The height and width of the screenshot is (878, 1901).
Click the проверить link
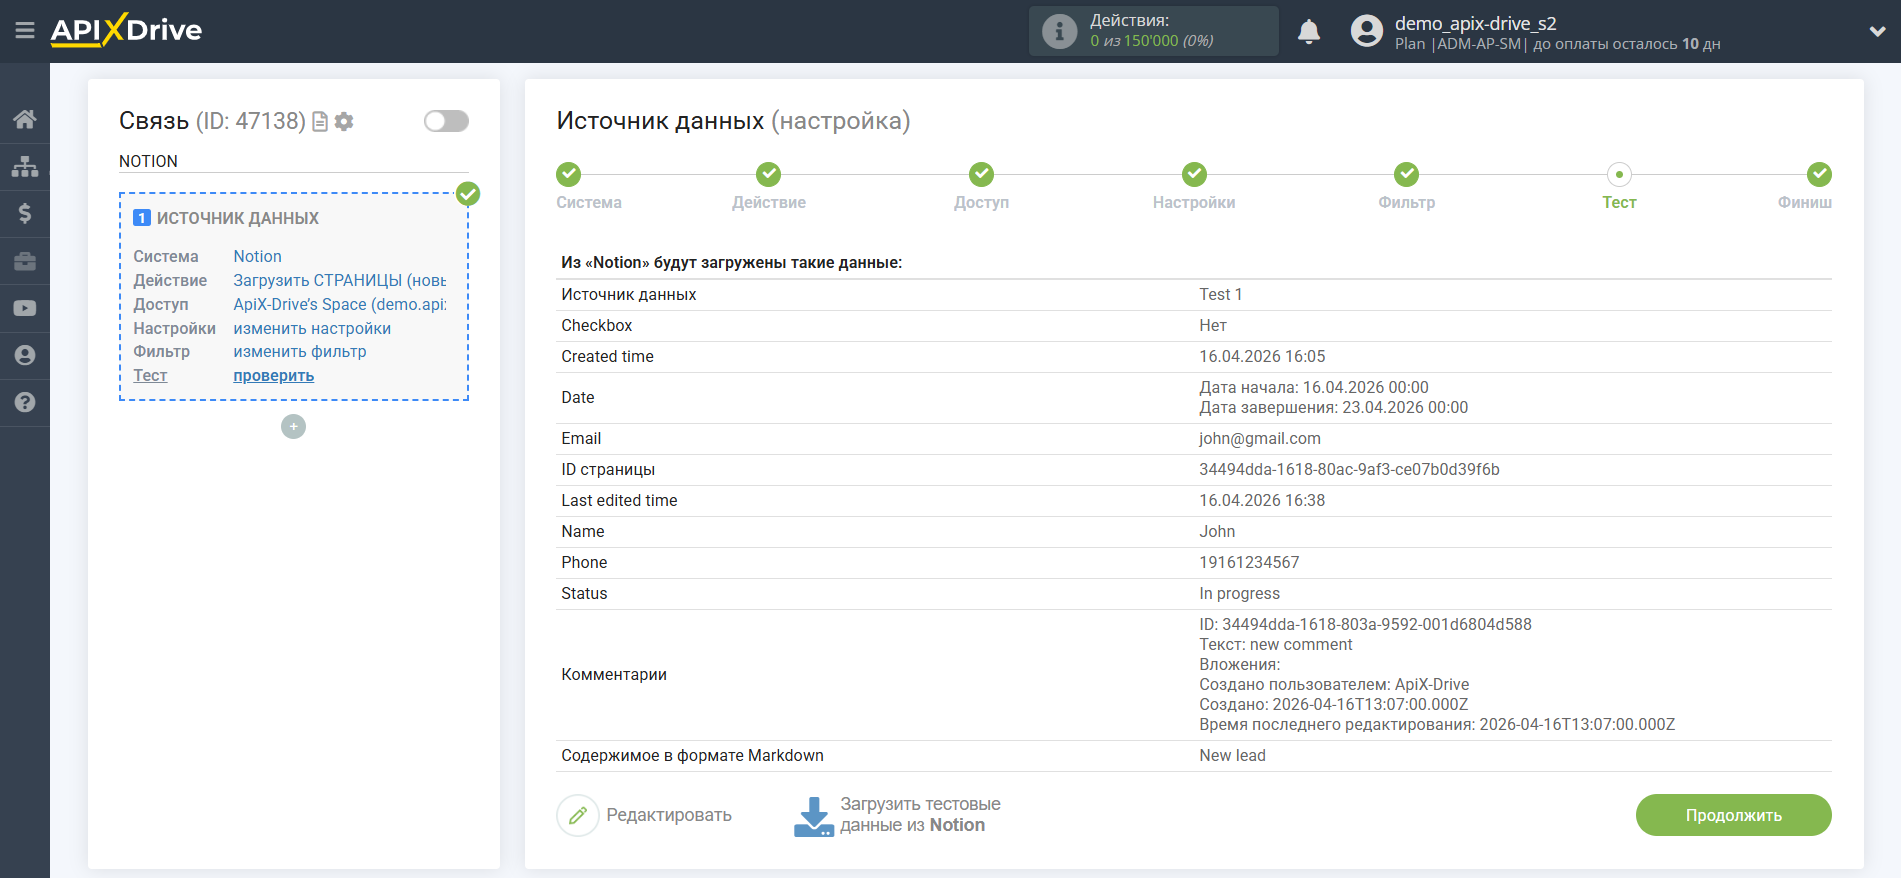tap(273, 376)
